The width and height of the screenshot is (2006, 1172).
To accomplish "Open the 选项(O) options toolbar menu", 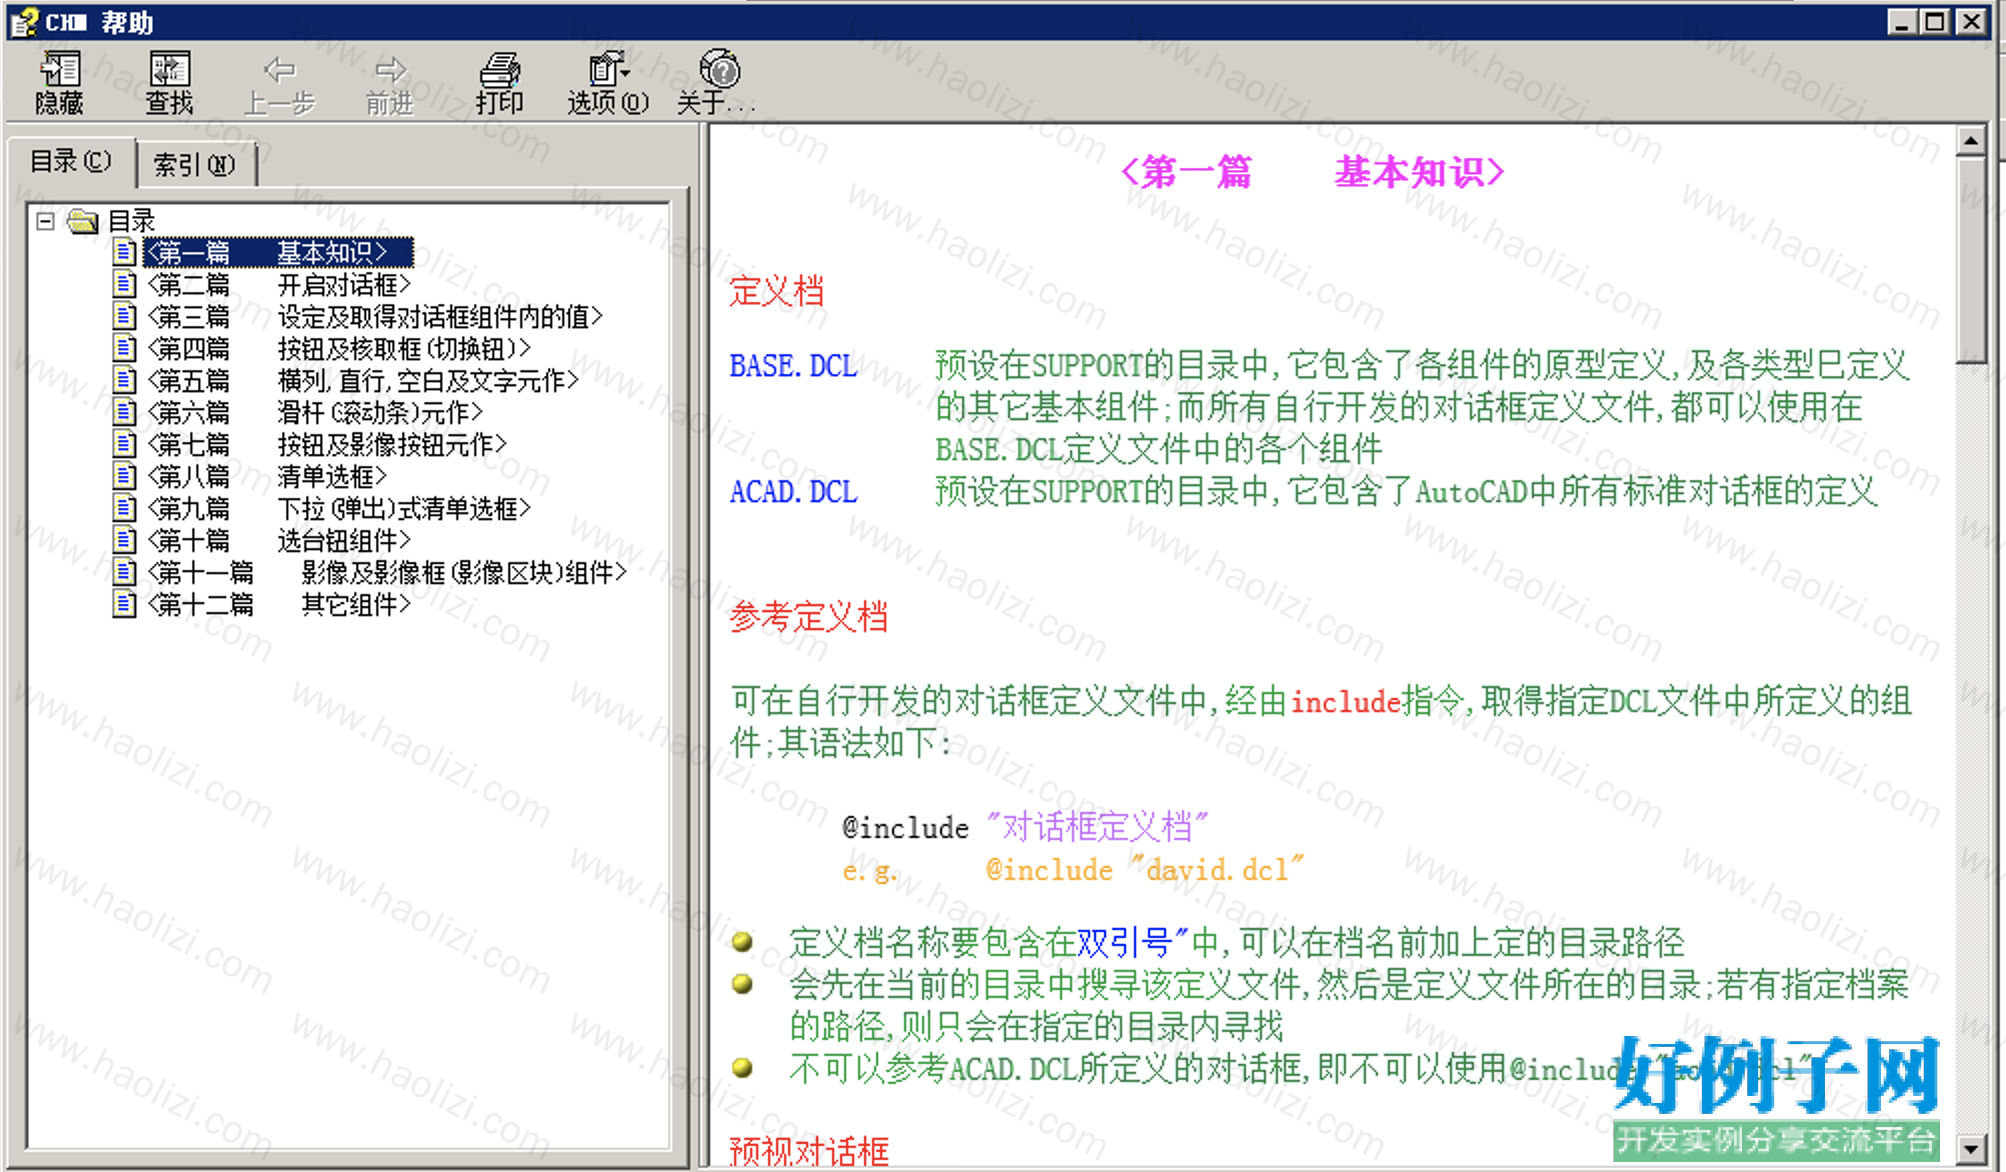I will point(608,84).
